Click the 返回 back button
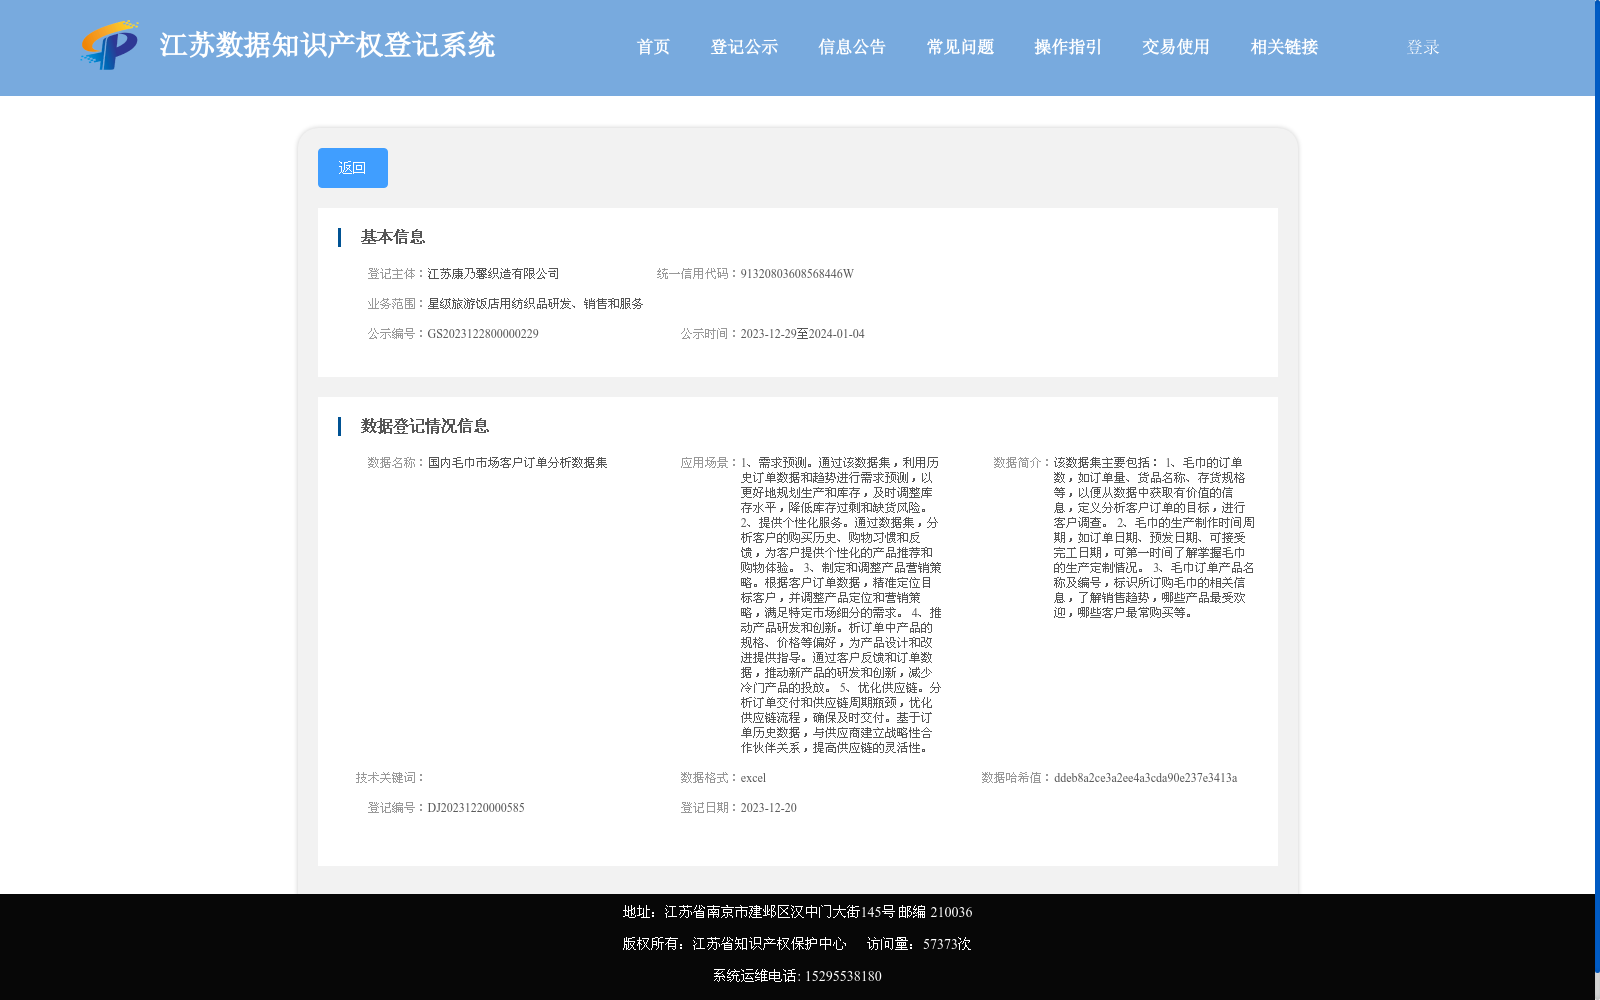 click(x=353, y=168)
